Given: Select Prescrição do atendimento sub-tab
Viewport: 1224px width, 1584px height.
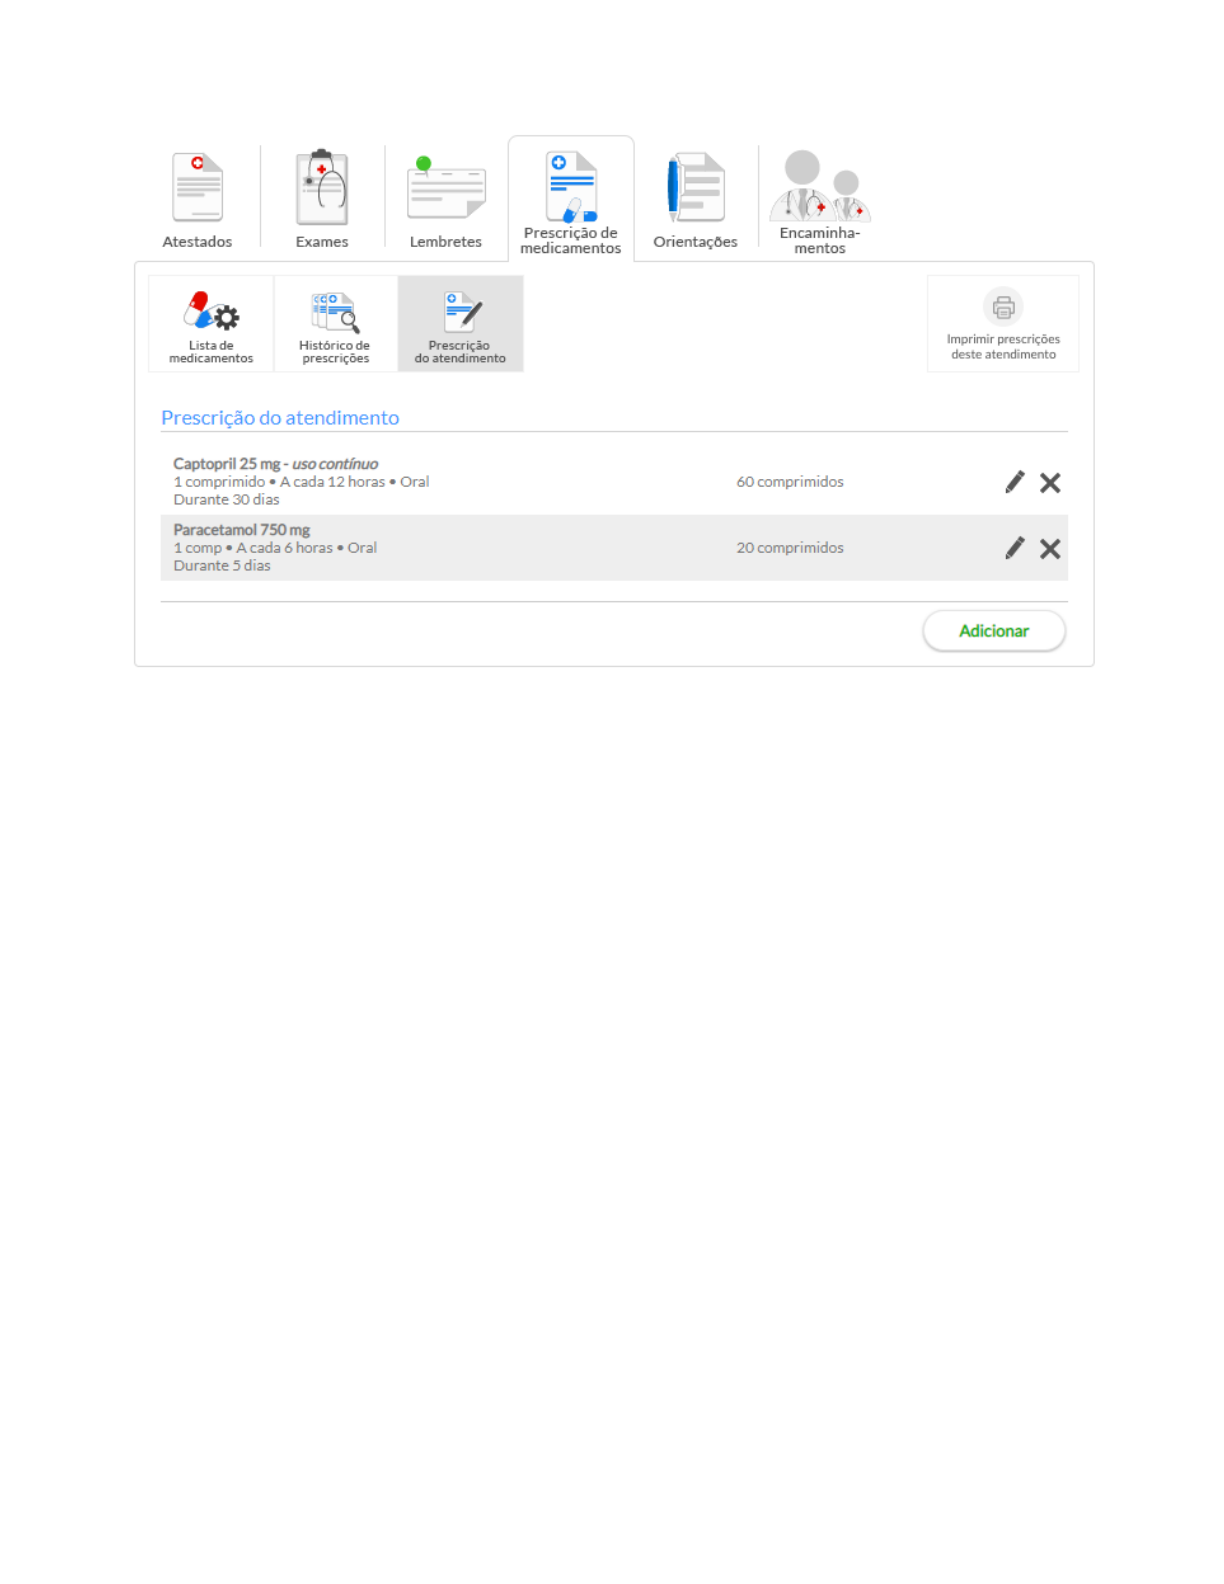Looking at the screenshot, I should point(460,324).
